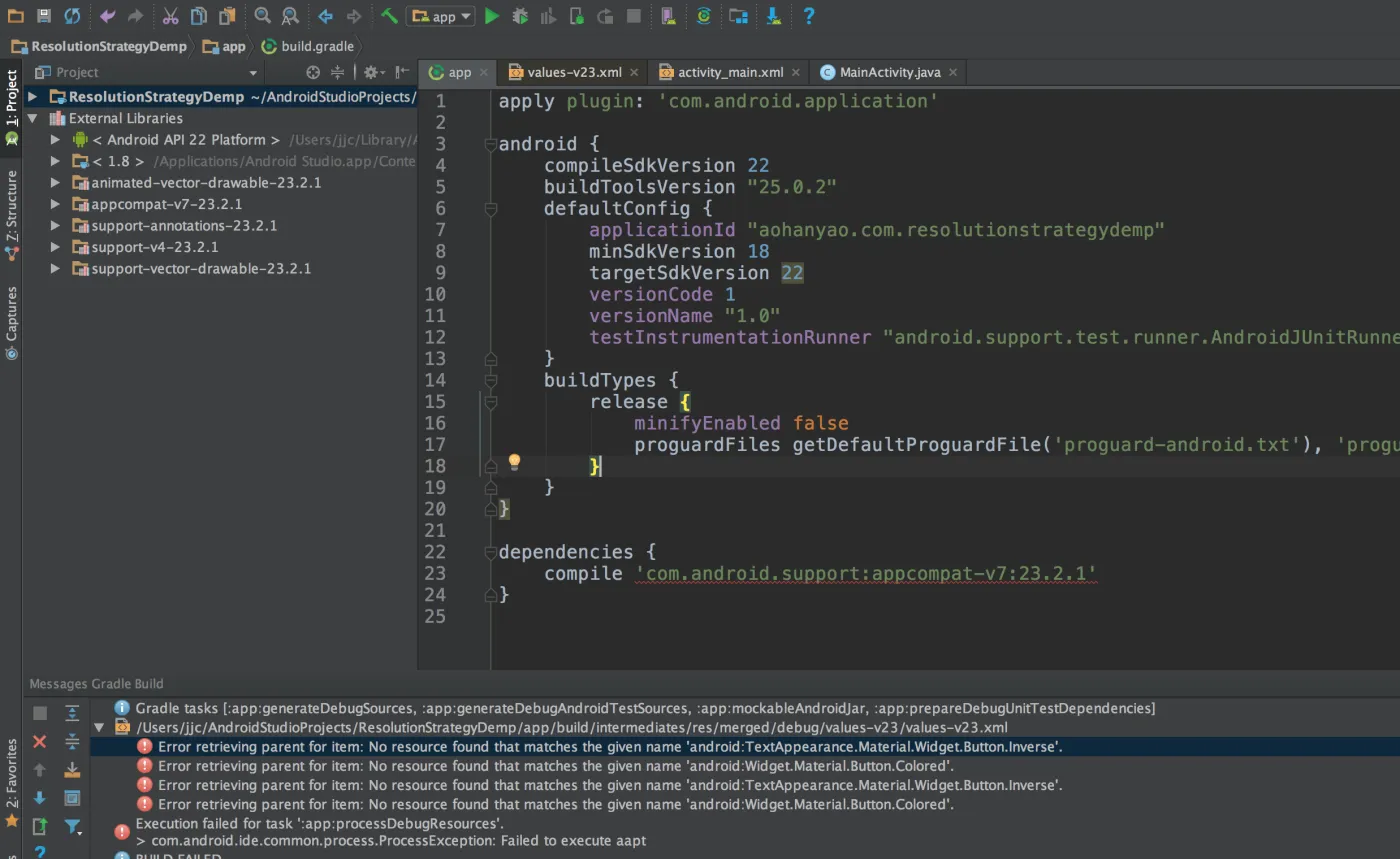Collapse the External Libraries node

click(32, 118)
